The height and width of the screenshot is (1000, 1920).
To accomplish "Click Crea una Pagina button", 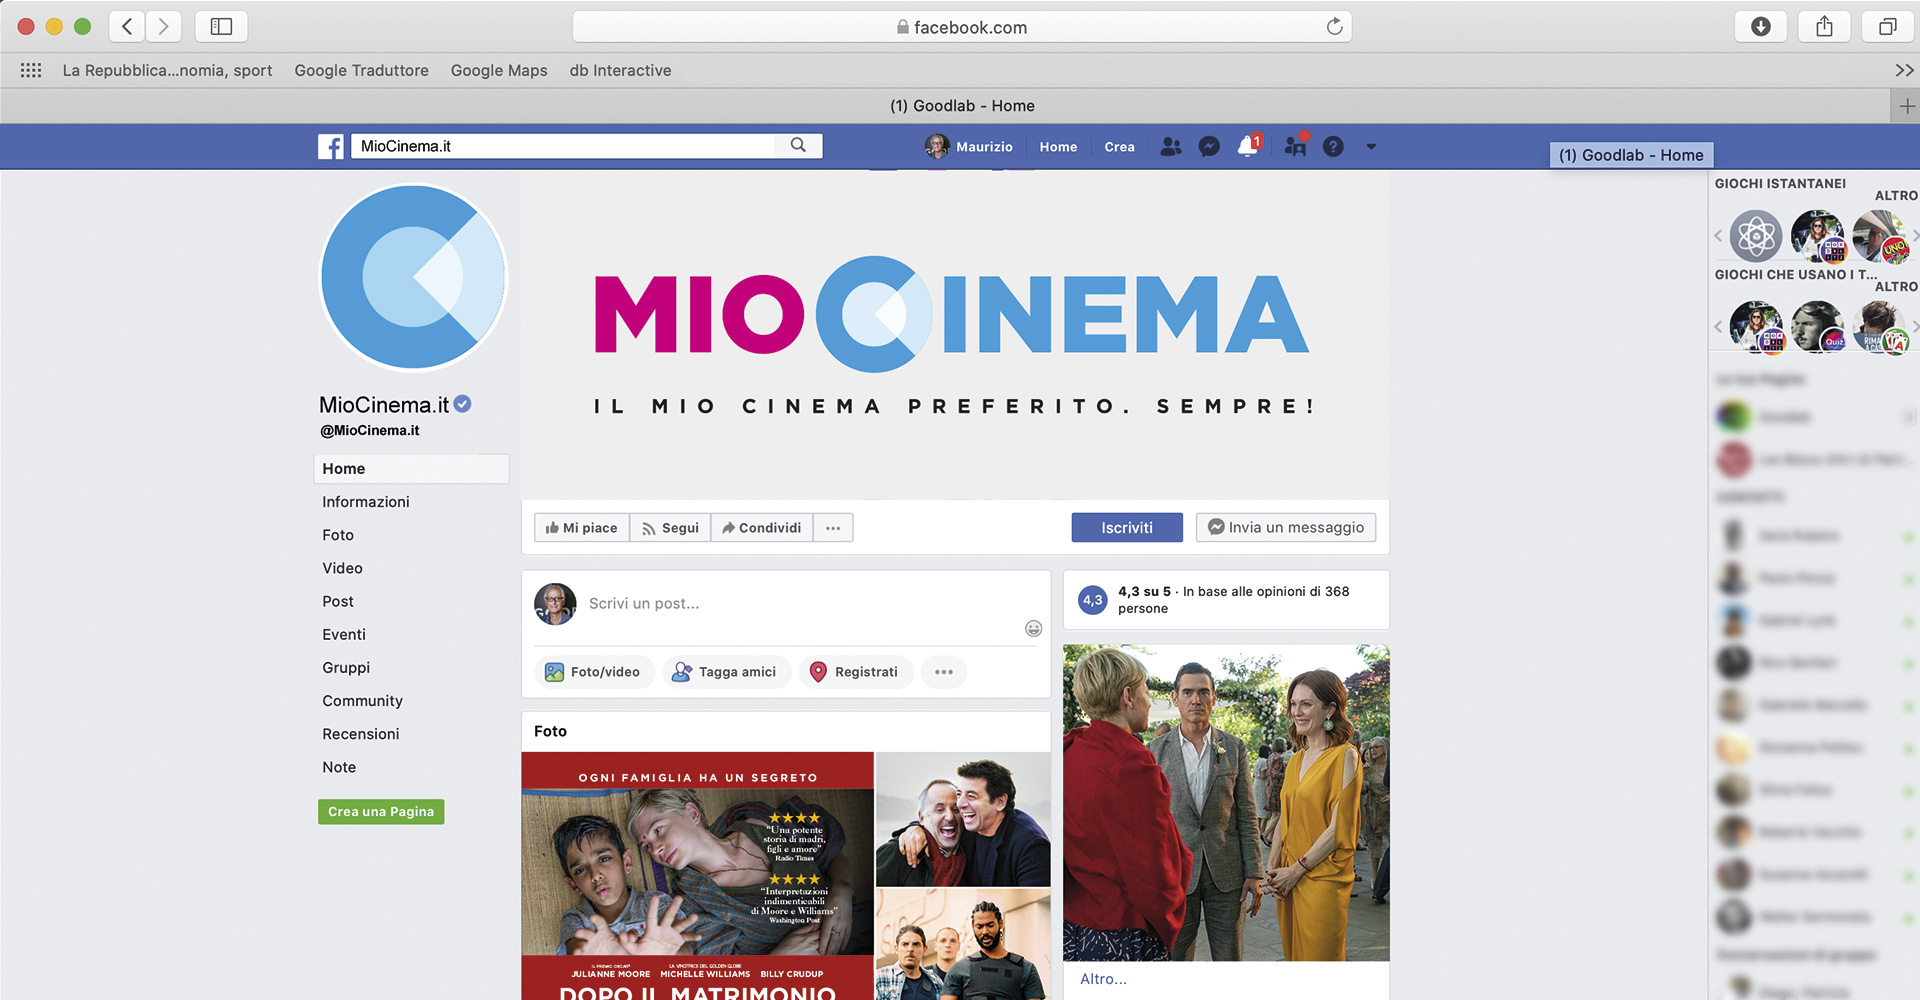I will pyautogui.click(x=381, y=812).
